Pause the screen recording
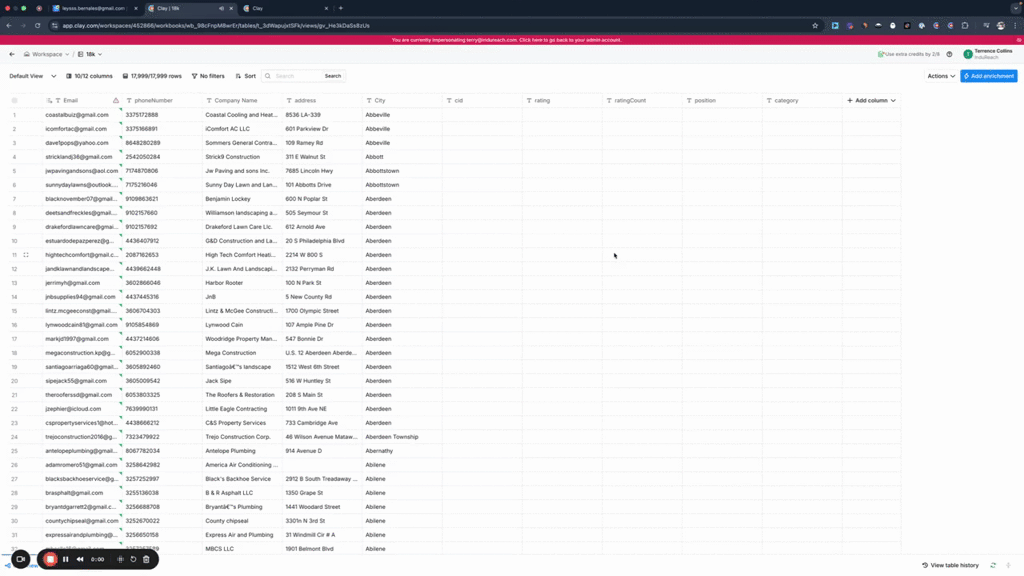 (66, 559)
